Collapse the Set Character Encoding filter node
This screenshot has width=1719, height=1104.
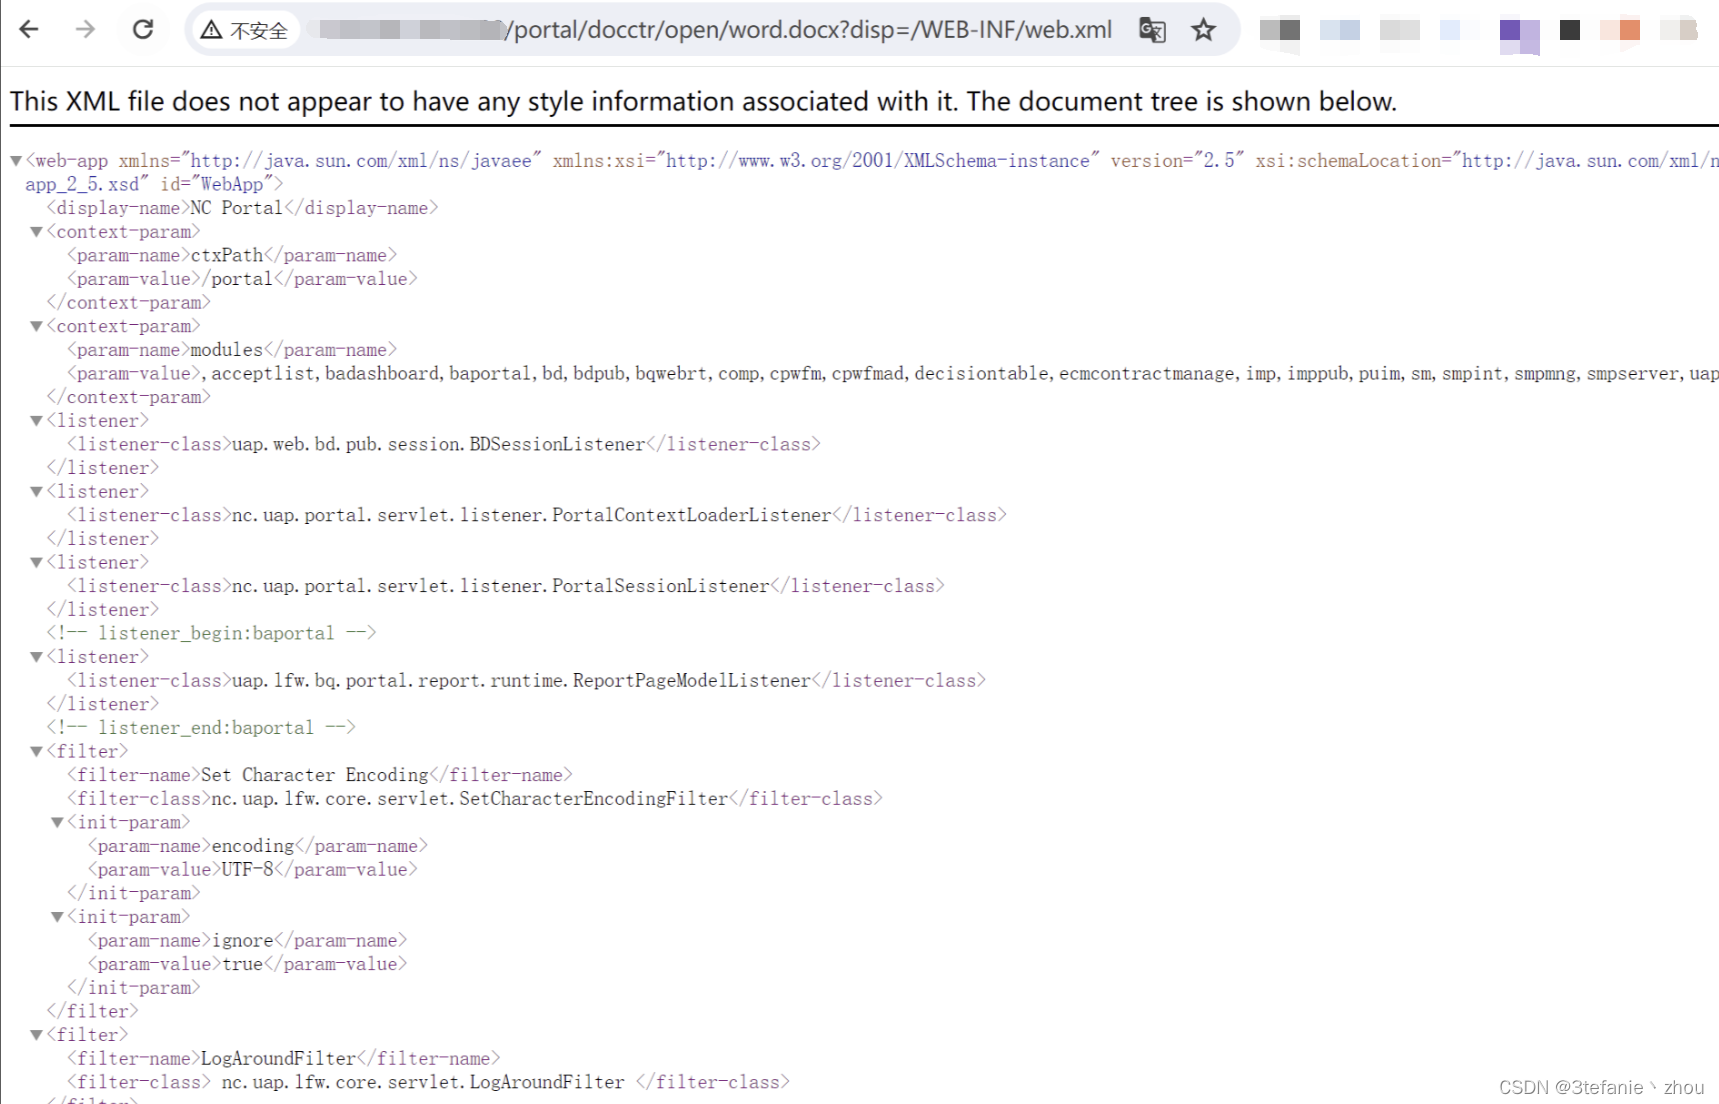[x=36, y=752]
